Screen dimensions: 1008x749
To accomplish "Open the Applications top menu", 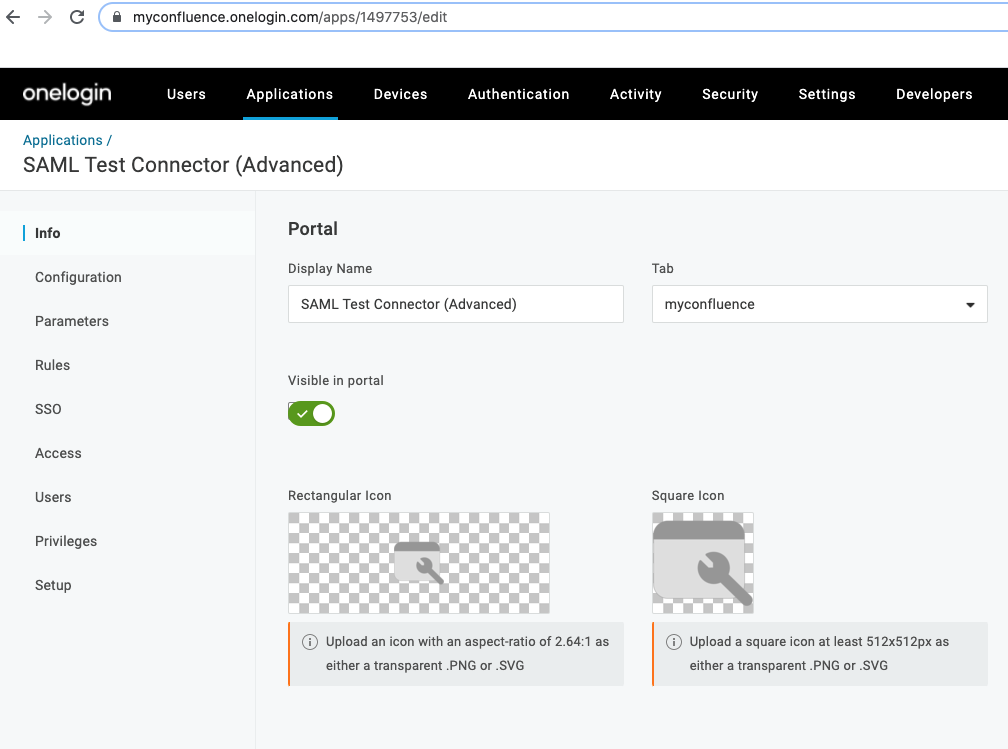I will coord(290,94).
